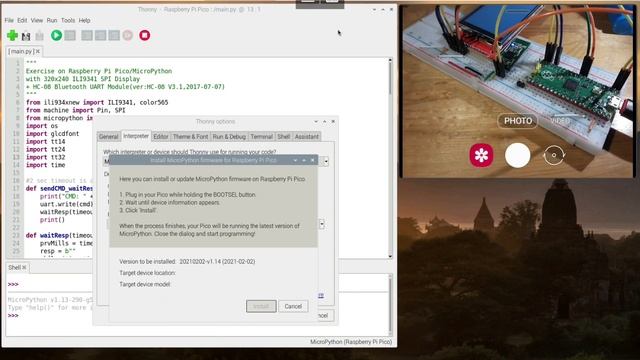Close the Shell panel tab

(x=24, y=268)
